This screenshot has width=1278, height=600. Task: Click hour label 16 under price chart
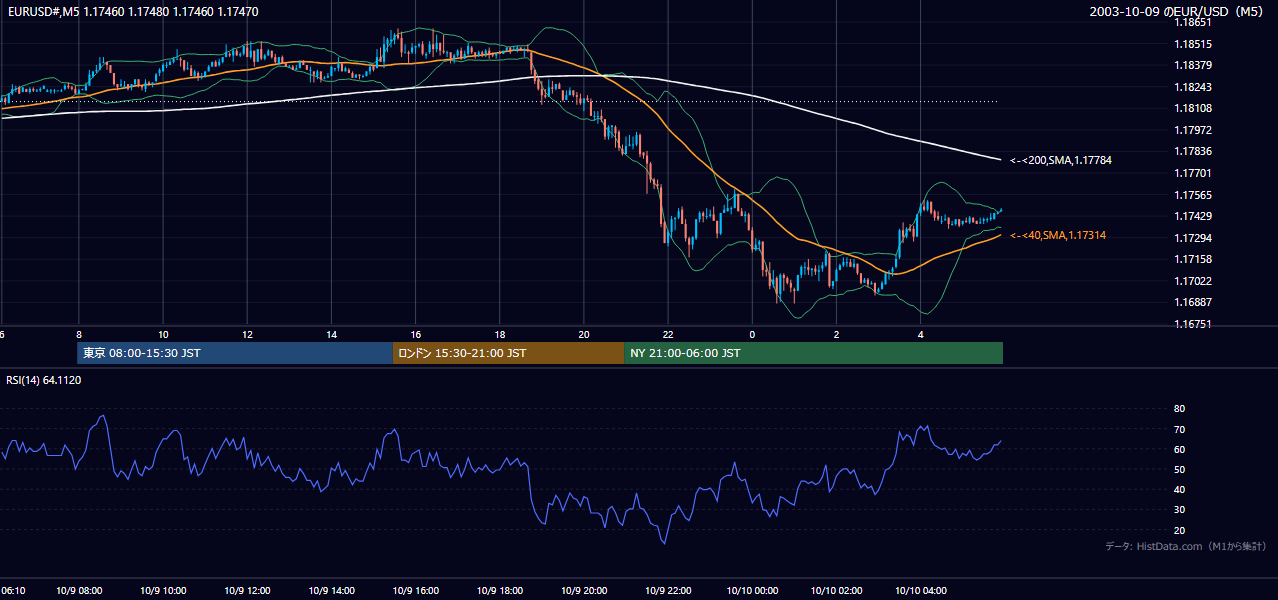coord(416,334)
